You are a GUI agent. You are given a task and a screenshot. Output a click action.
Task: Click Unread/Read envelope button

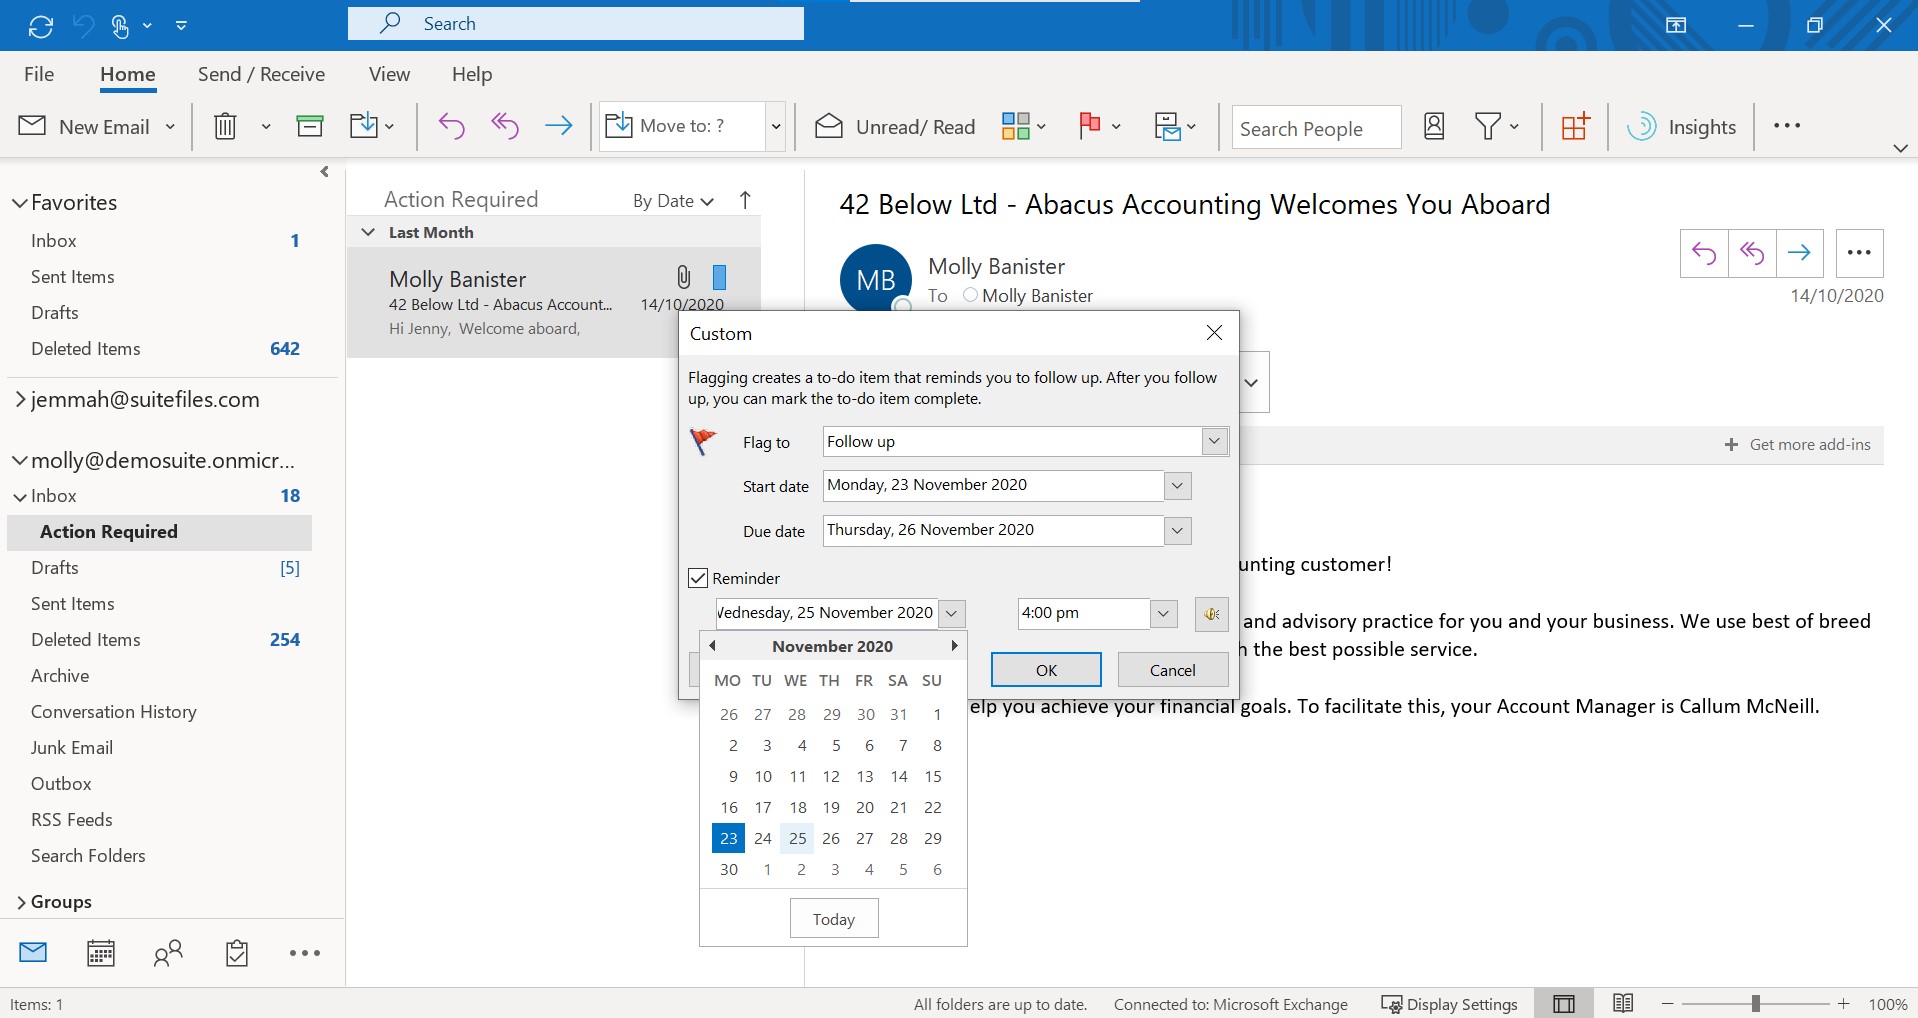895,127
